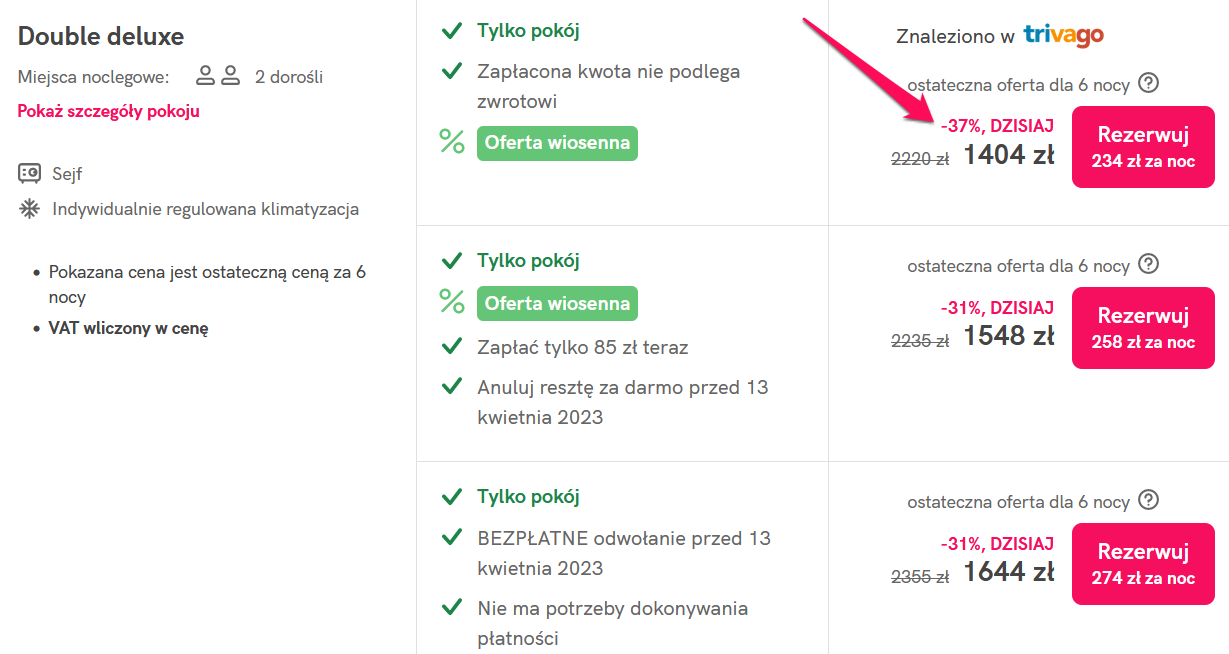Click the safe (Sejf) amenity icon
Viewport: 1229px width, 654px height.
coord(30,174)
